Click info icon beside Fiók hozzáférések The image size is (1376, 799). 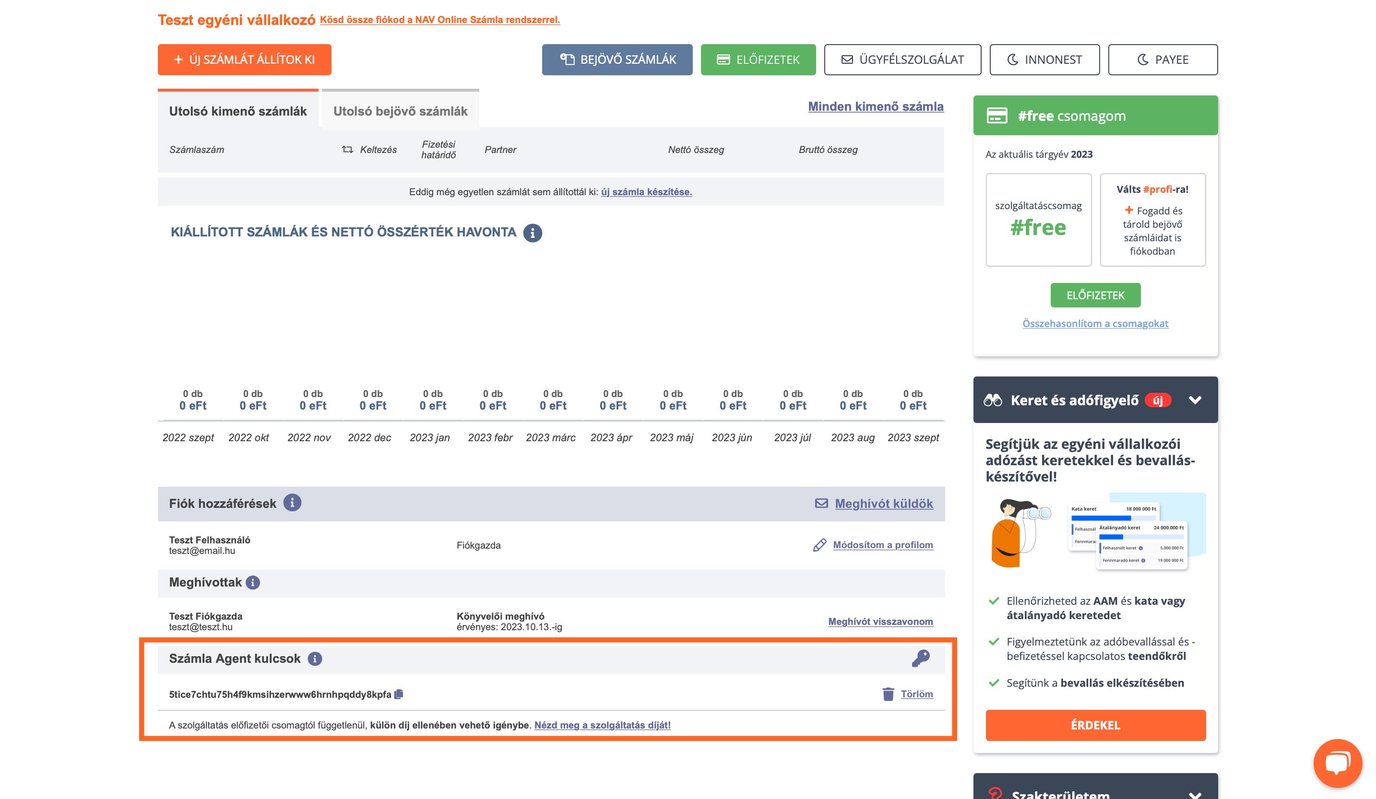pyautogui.click(x=292, y=503)
